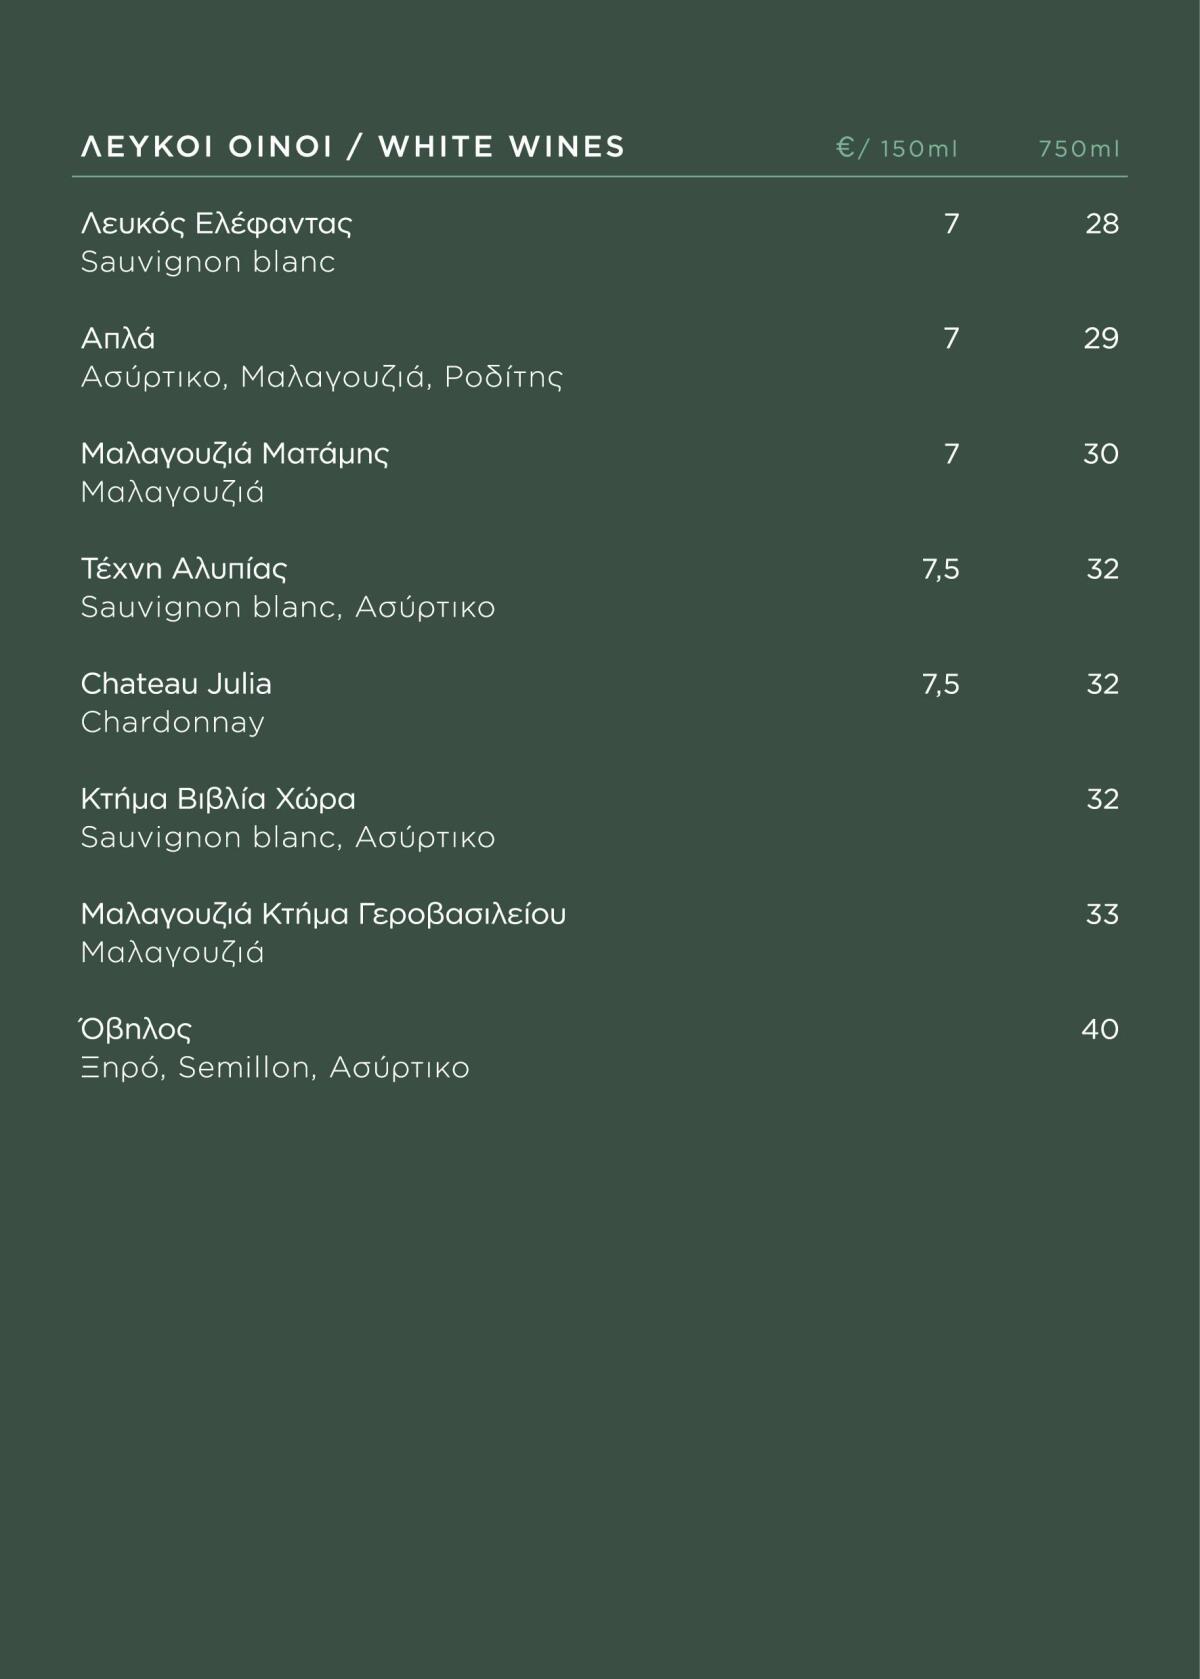Click the 32 bottle price for Chateau Julia
1200x1679 pixels.
(1102, 684)
